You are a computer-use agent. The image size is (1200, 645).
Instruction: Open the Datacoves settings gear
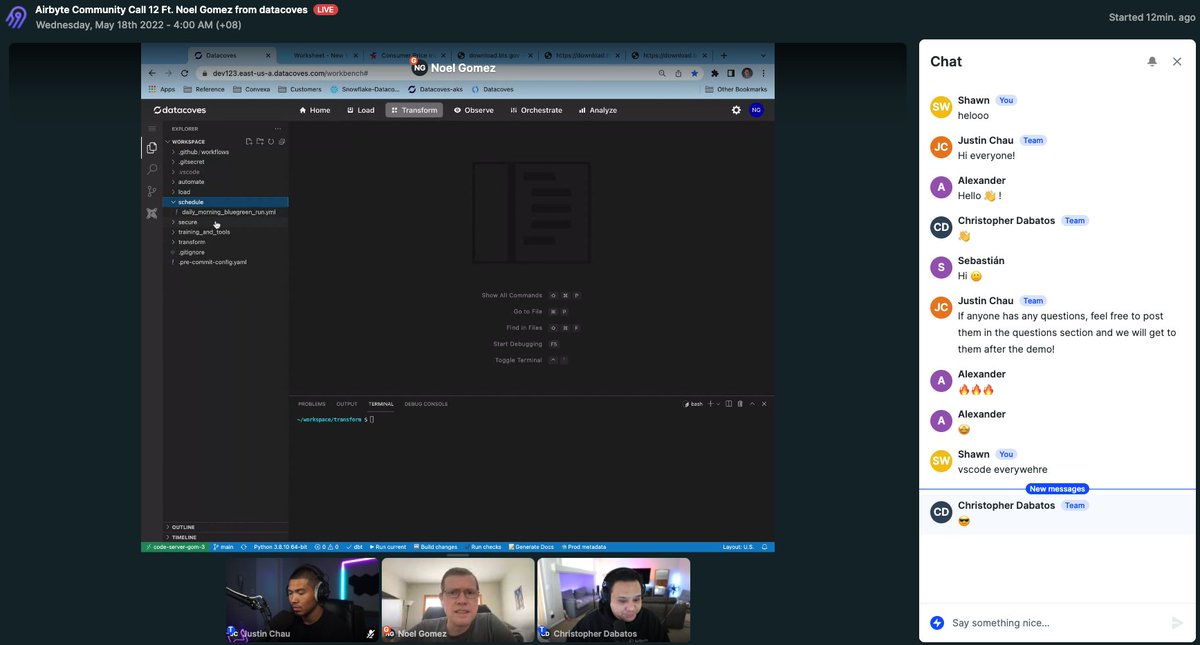736,110
